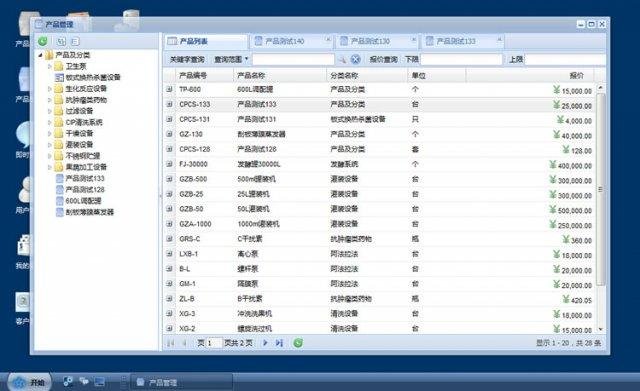Screen dimensions: 640x391
Task: Expand the CIP清洗系统 folder arrow
Action: click(50, 122)
